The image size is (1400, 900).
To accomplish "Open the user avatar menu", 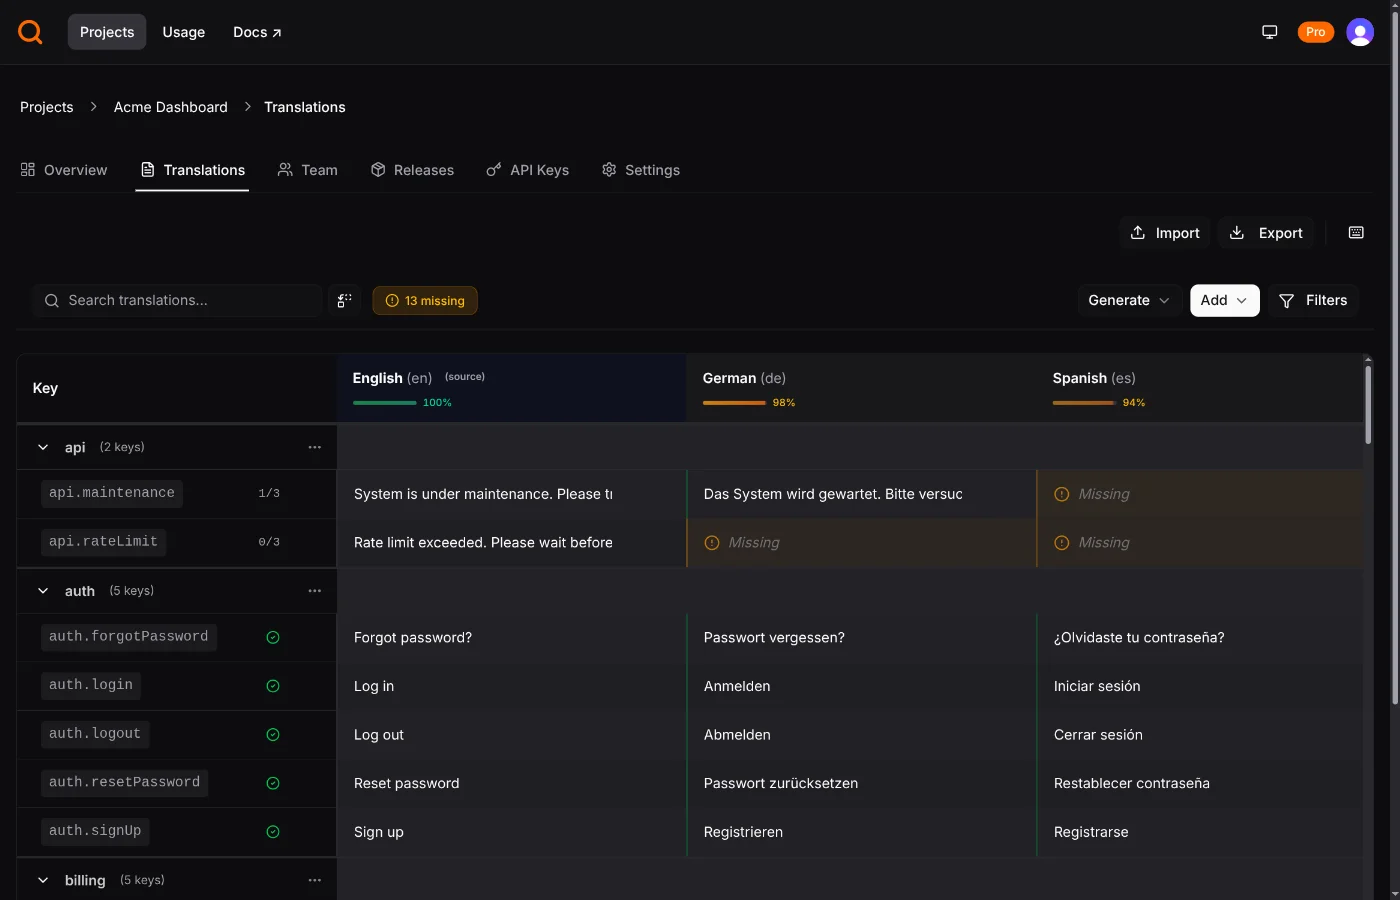I will click(x=1359, y=32).
